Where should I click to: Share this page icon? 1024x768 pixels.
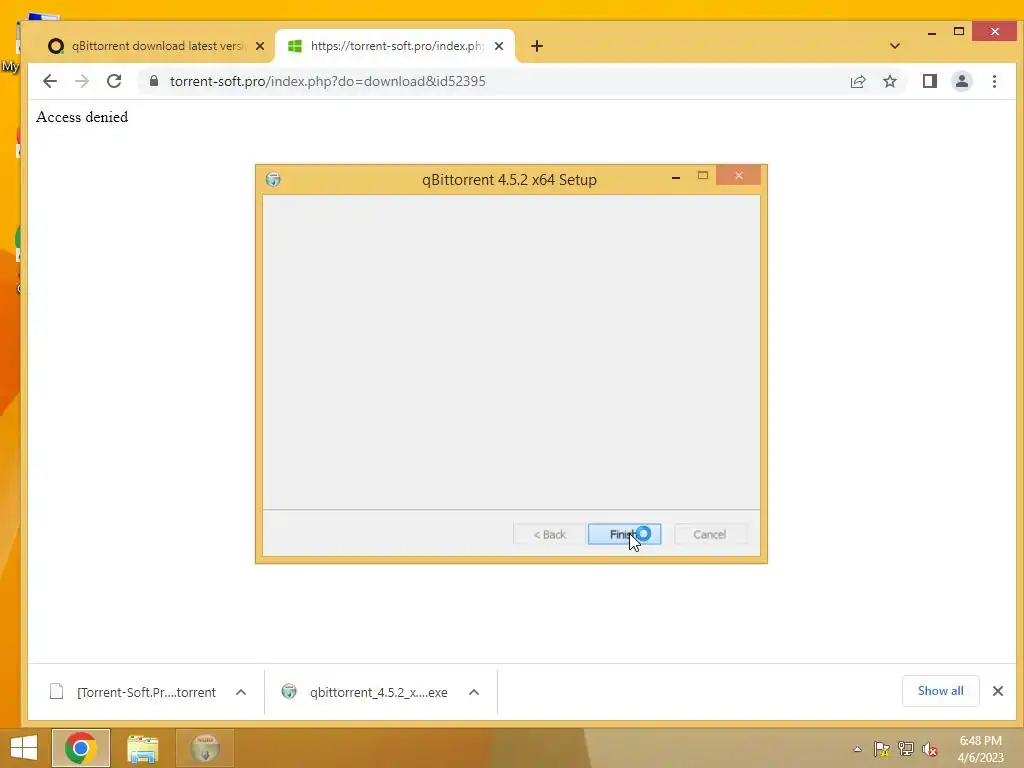tap(858, 81)
